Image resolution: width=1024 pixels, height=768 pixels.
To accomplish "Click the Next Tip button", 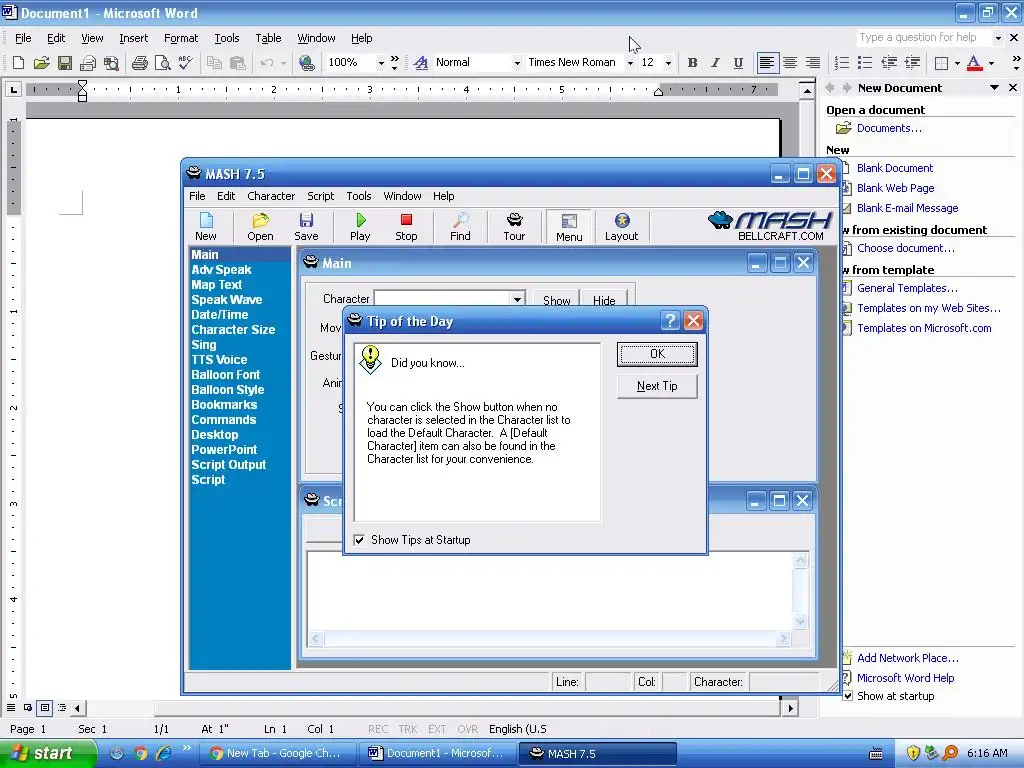I will click(x=657, y=386).
